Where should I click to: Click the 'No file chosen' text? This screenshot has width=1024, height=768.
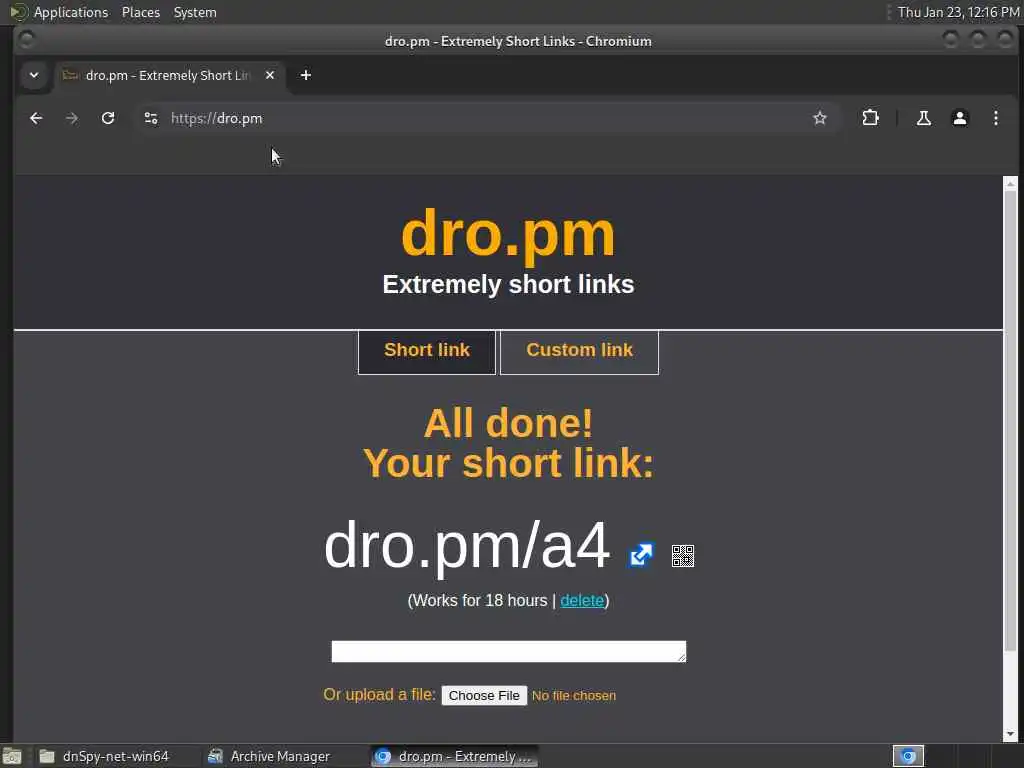tap(573, 696)
